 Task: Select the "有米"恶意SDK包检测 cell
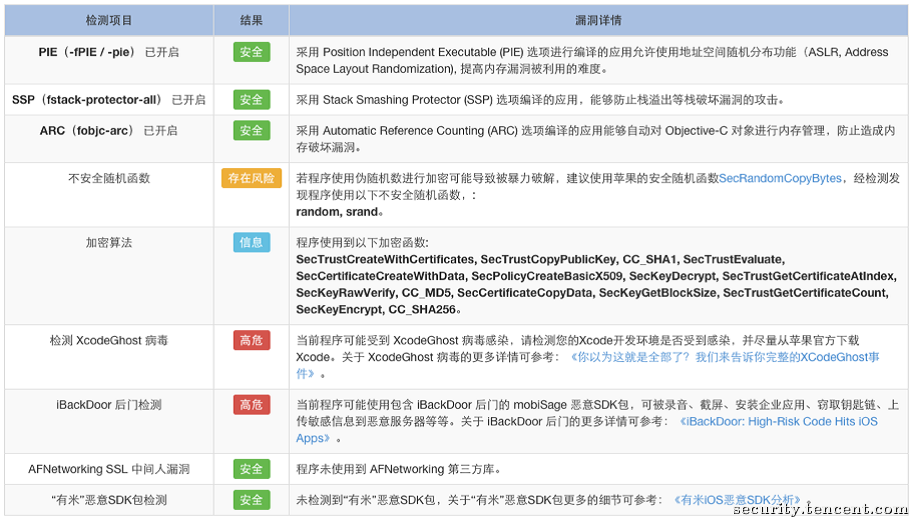[109, 500]
